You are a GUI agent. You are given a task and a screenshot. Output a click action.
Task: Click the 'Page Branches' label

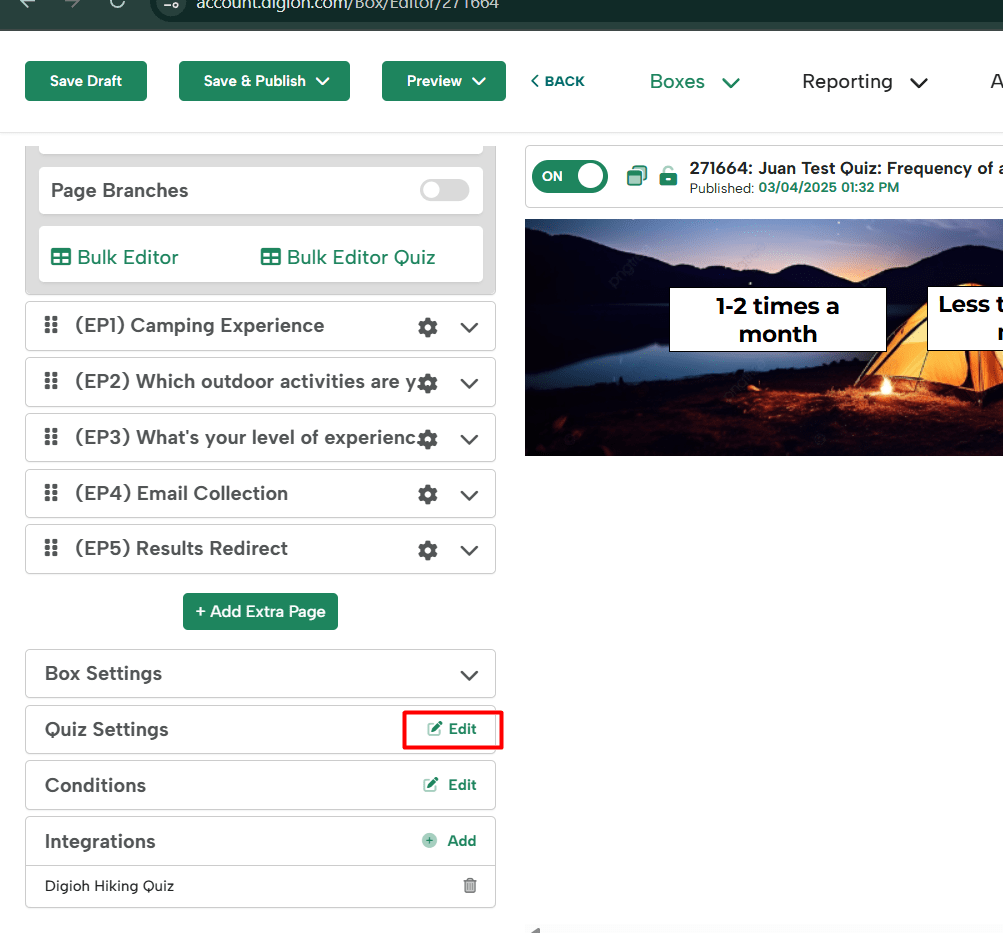coord(120,191)
